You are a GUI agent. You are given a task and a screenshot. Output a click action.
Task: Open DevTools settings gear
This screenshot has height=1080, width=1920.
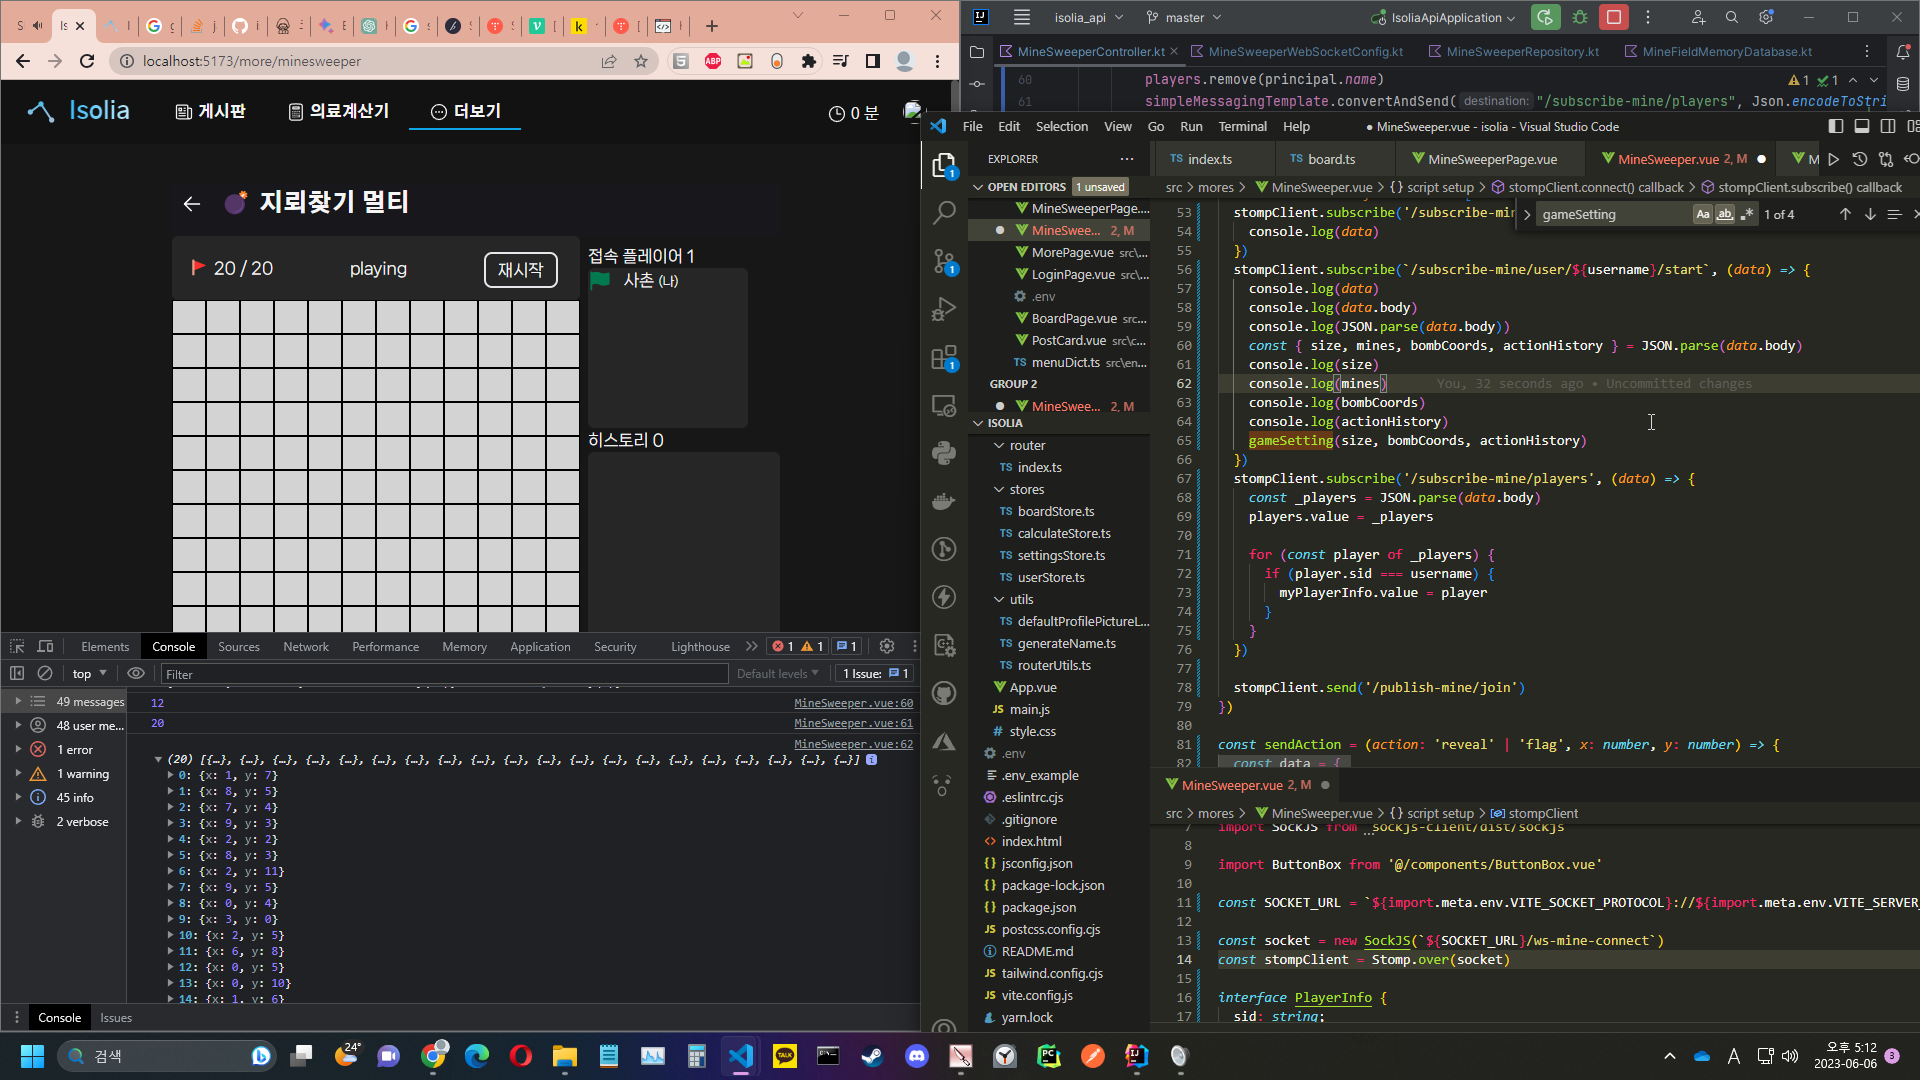coord(886,646)
